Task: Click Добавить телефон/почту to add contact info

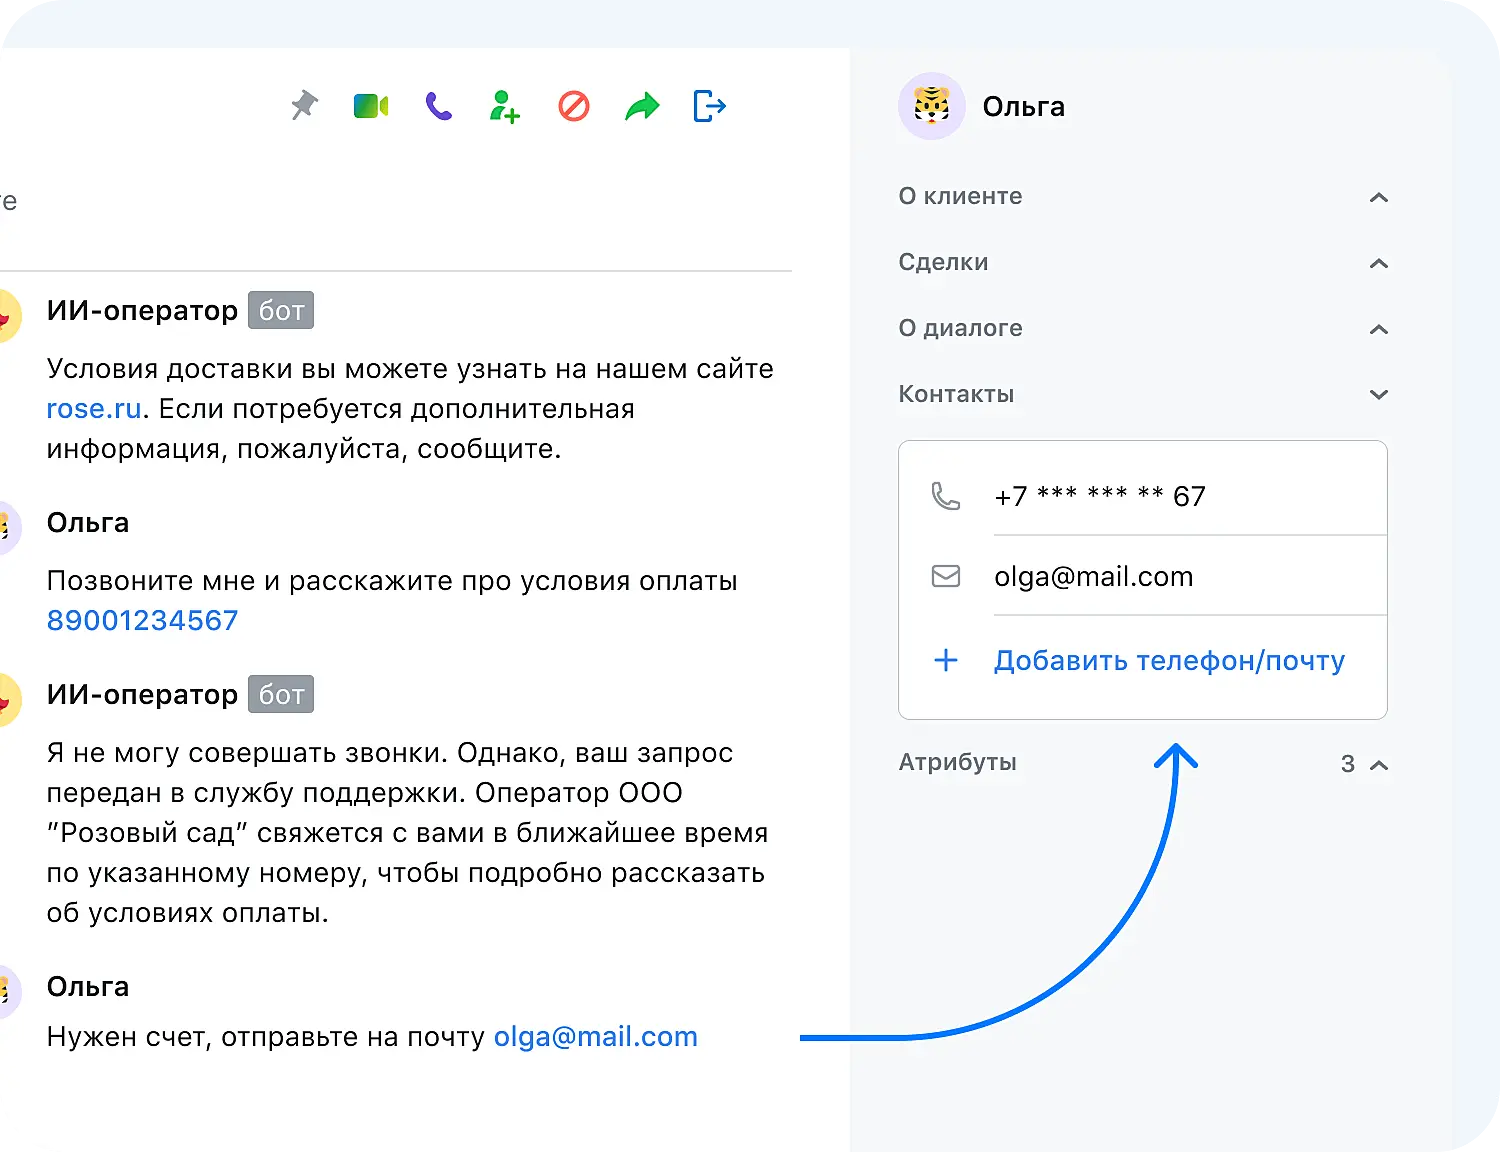Action: pyautogui.click(x=1169, y=660)
